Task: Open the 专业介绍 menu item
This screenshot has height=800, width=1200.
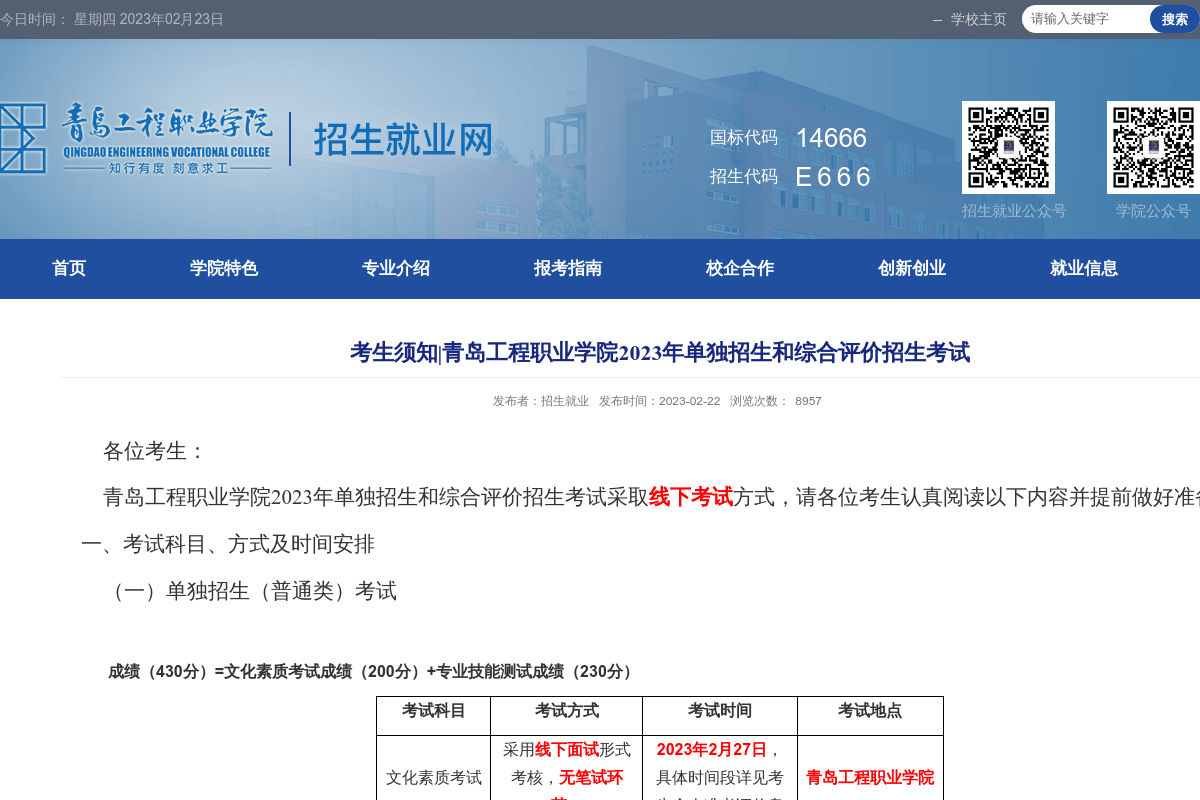Action: [x=396, y=268]
